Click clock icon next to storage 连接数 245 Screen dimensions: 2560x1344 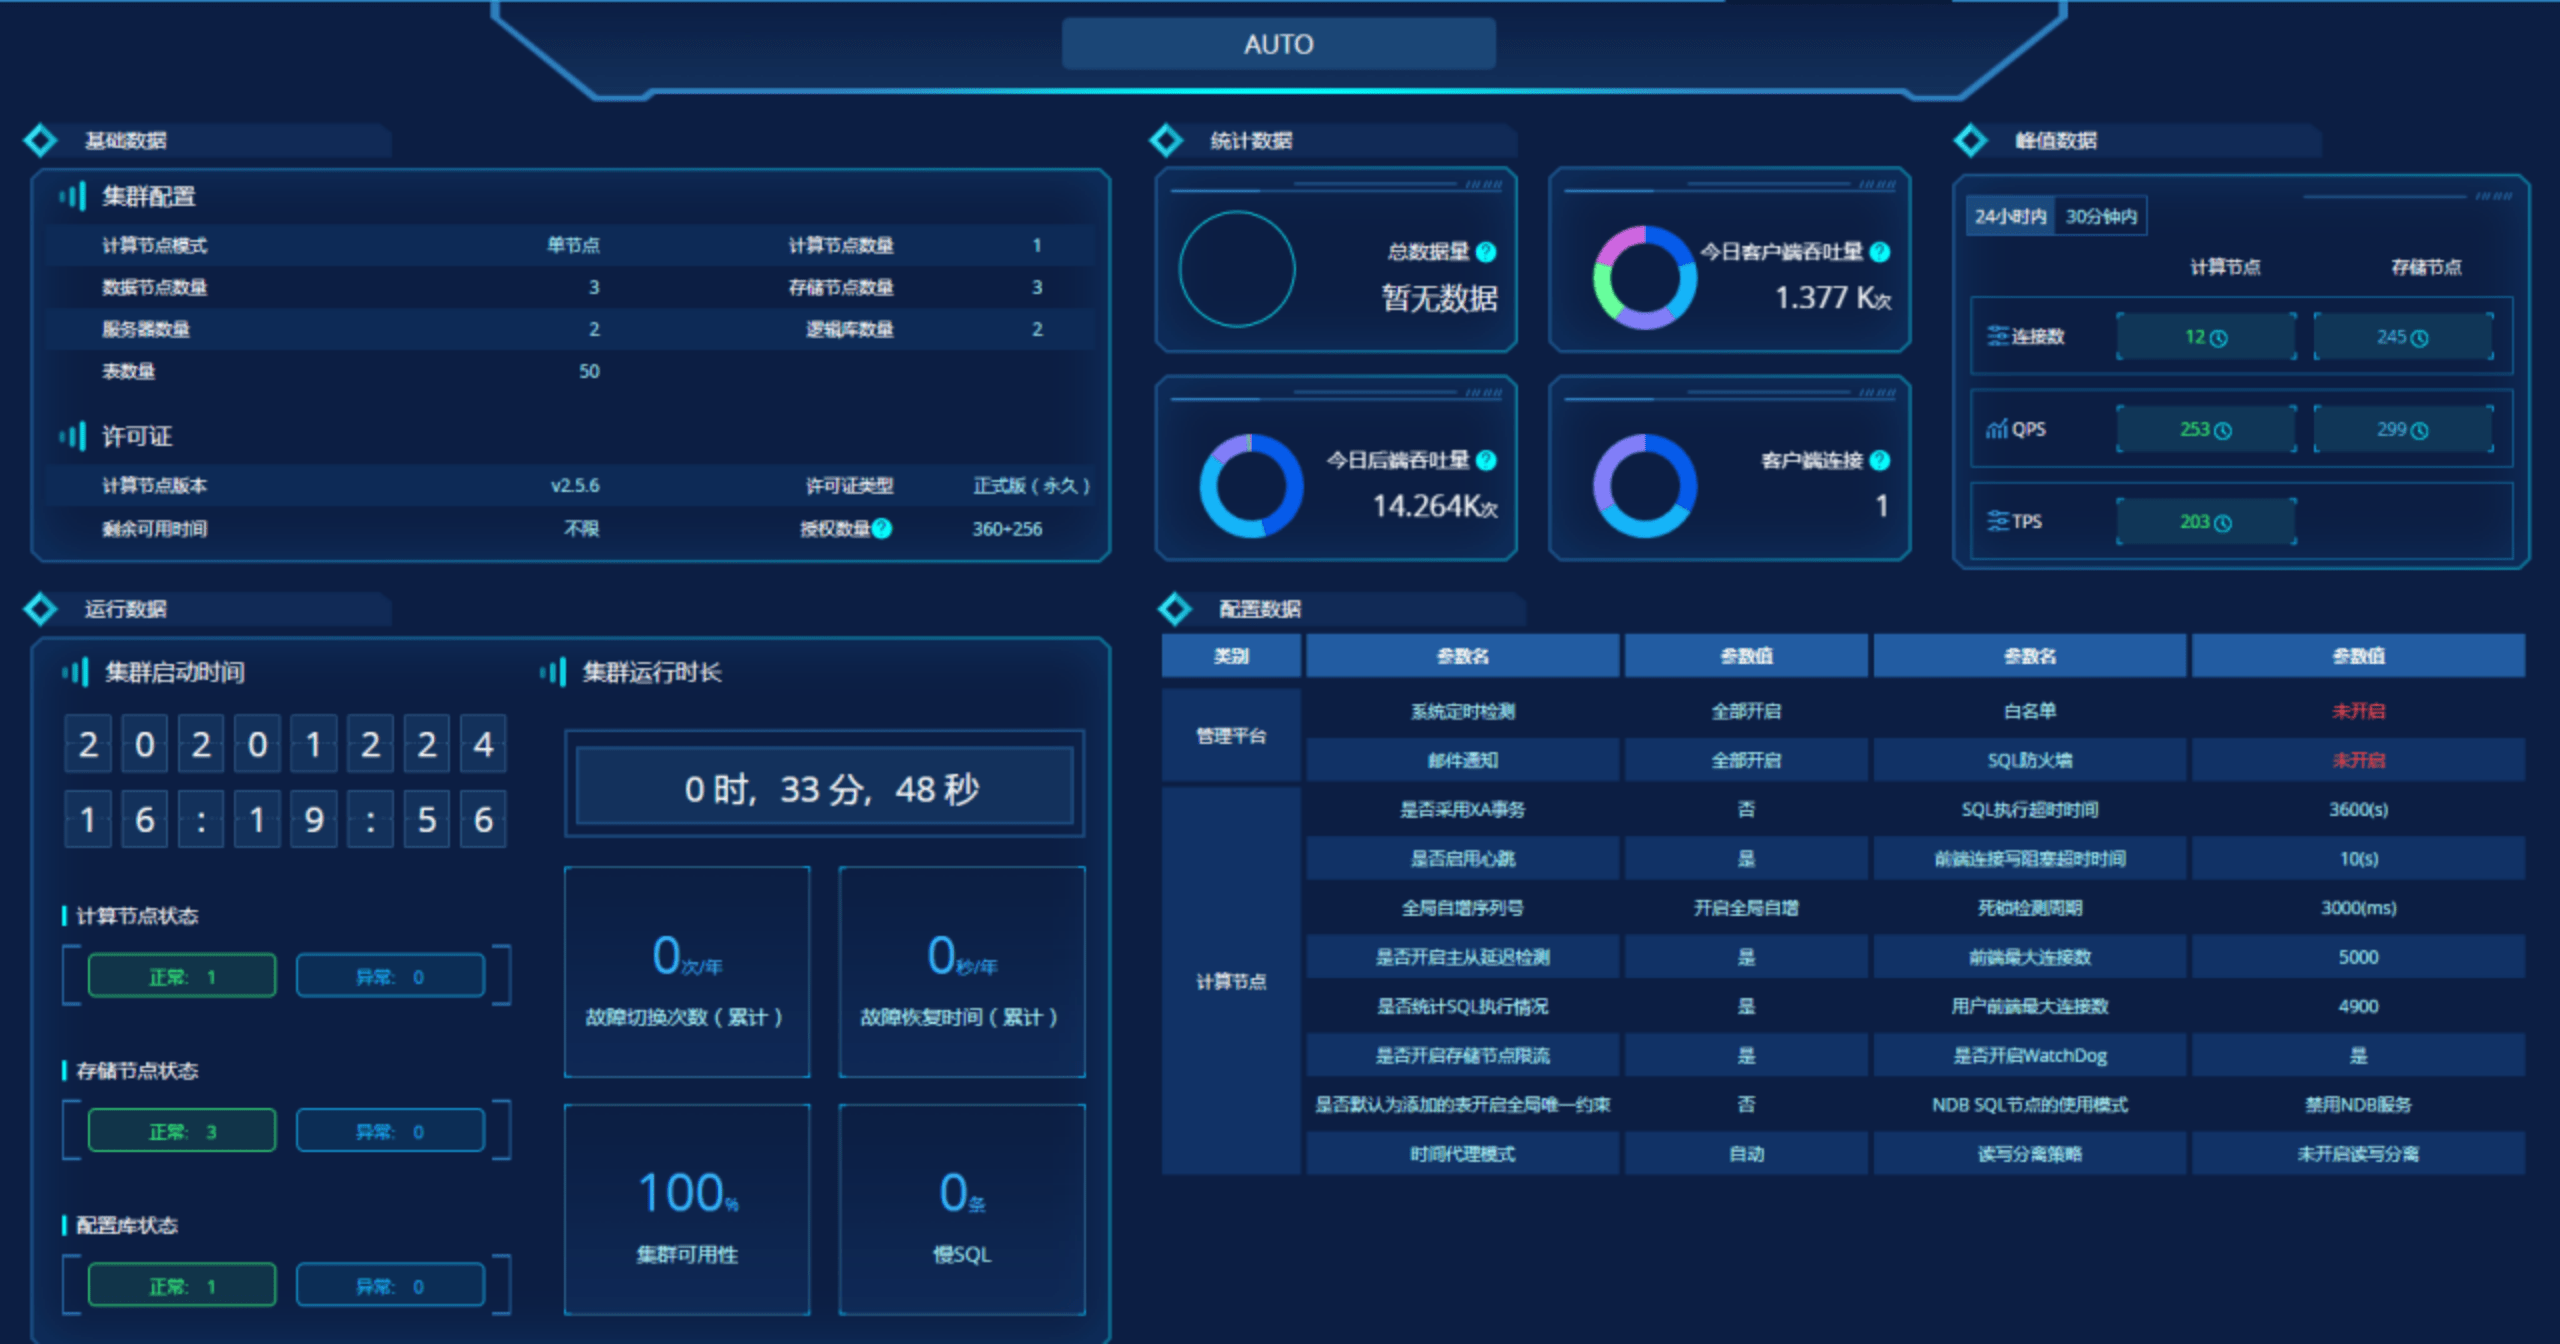pos(2419,338)
